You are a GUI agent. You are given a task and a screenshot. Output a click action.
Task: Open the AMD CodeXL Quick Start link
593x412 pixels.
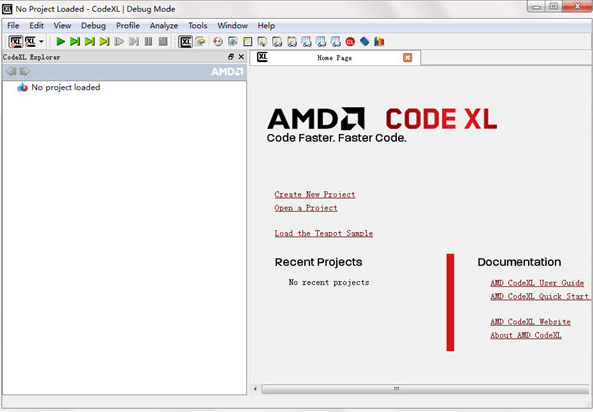click(540, 296)
